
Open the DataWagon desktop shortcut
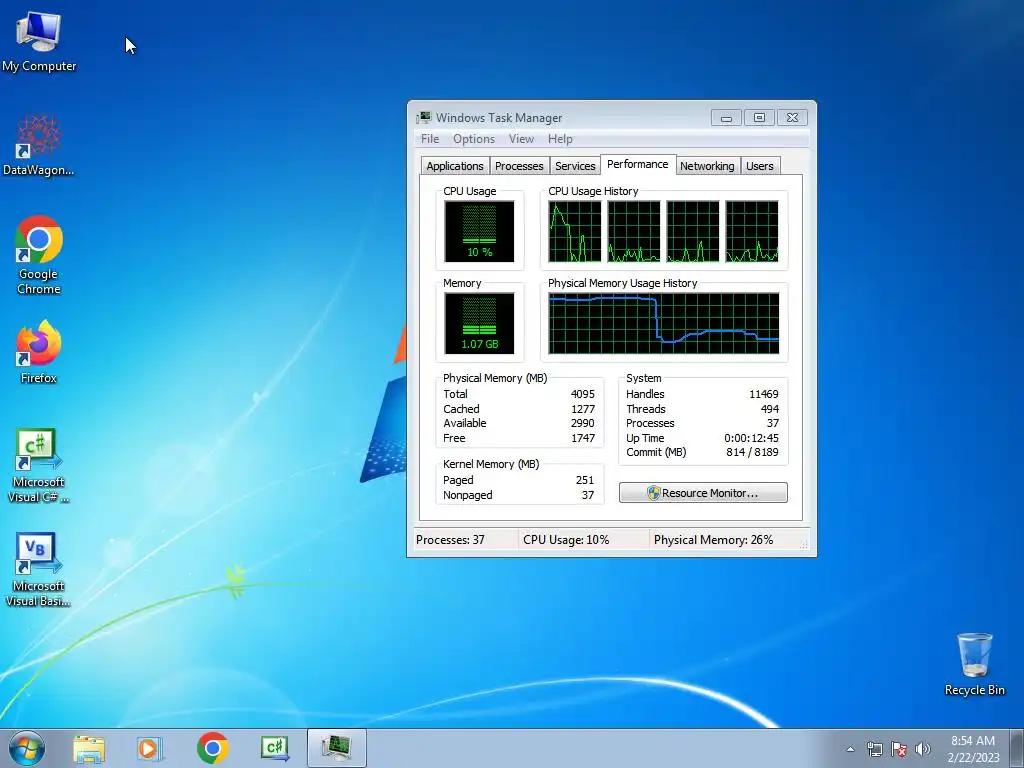[x=39, y=146]
